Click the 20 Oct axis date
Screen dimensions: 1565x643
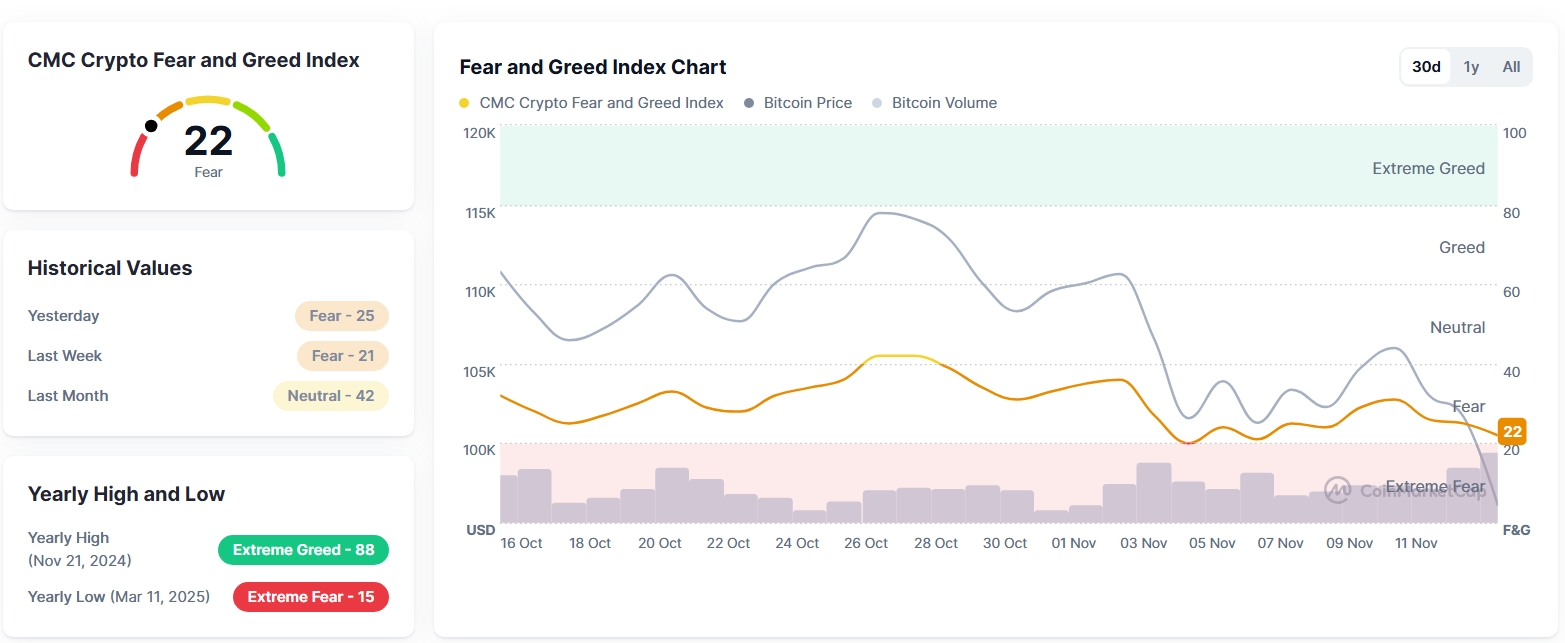pos(660,543)
